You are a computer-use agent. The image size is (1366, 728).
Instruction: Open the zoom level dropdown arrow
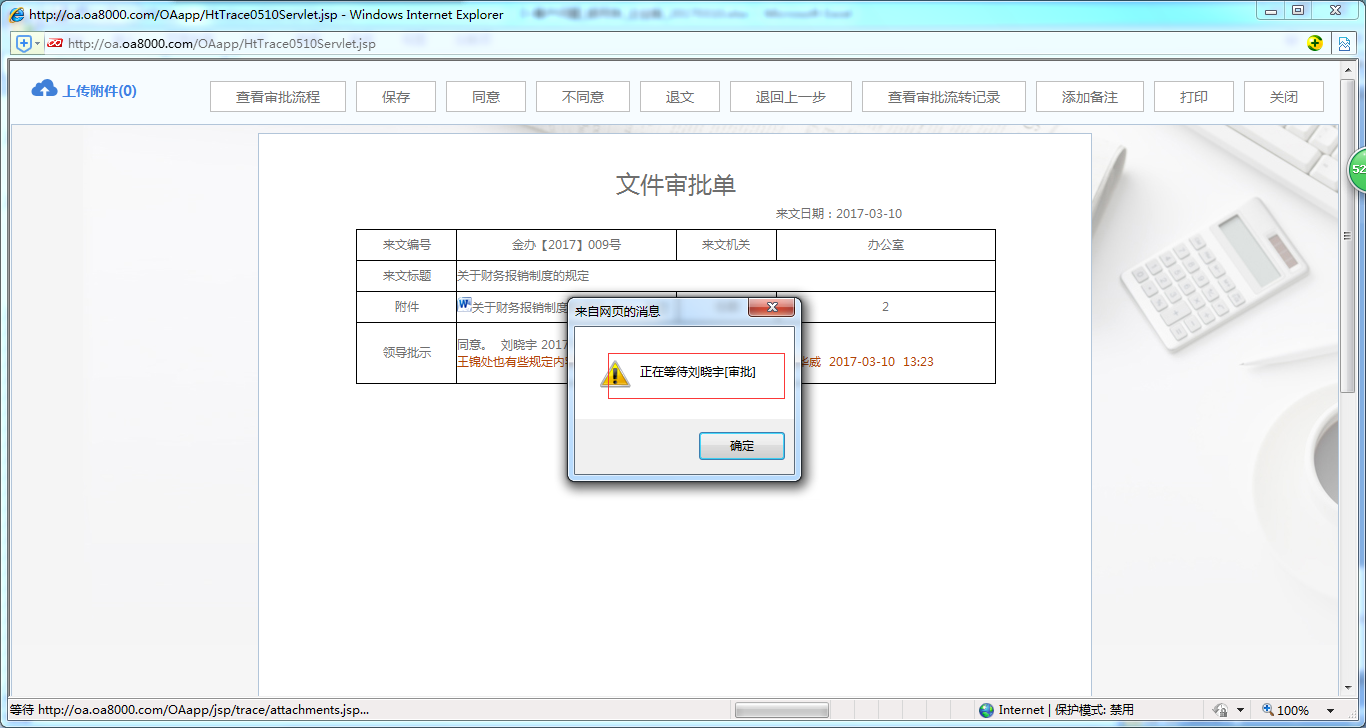coord(1331,711)
